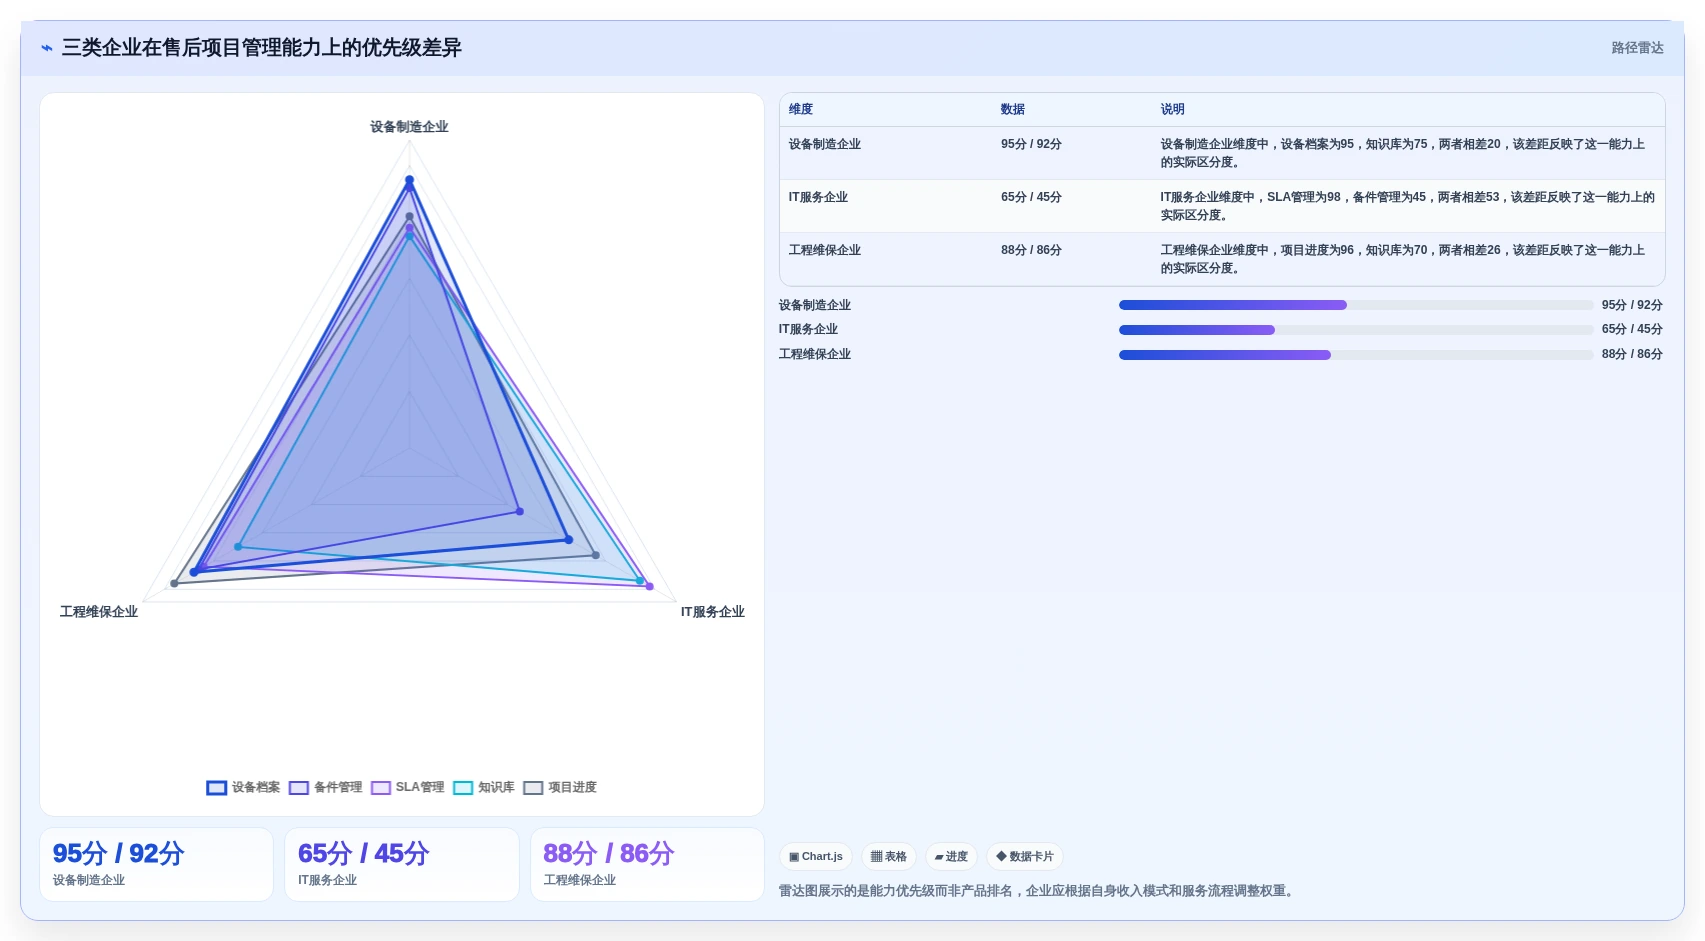Open the 工程维保企业 score card
The image size is (1705, 941).
point(647,864)
